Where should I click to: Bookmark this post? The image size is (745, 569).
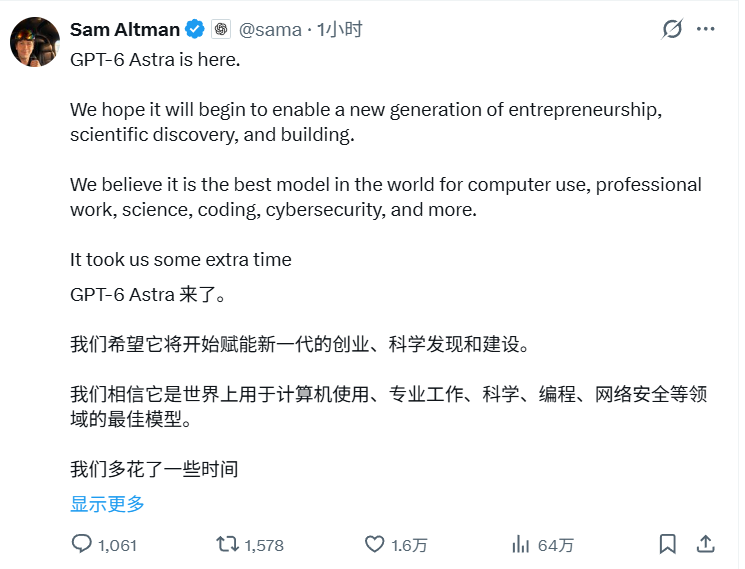668,544
